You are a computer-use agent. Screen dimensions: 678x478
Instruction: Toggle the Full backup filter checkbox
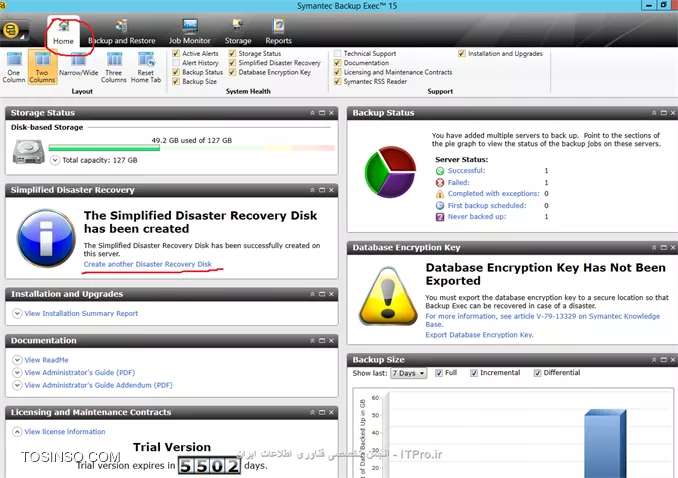click(439, 373)
